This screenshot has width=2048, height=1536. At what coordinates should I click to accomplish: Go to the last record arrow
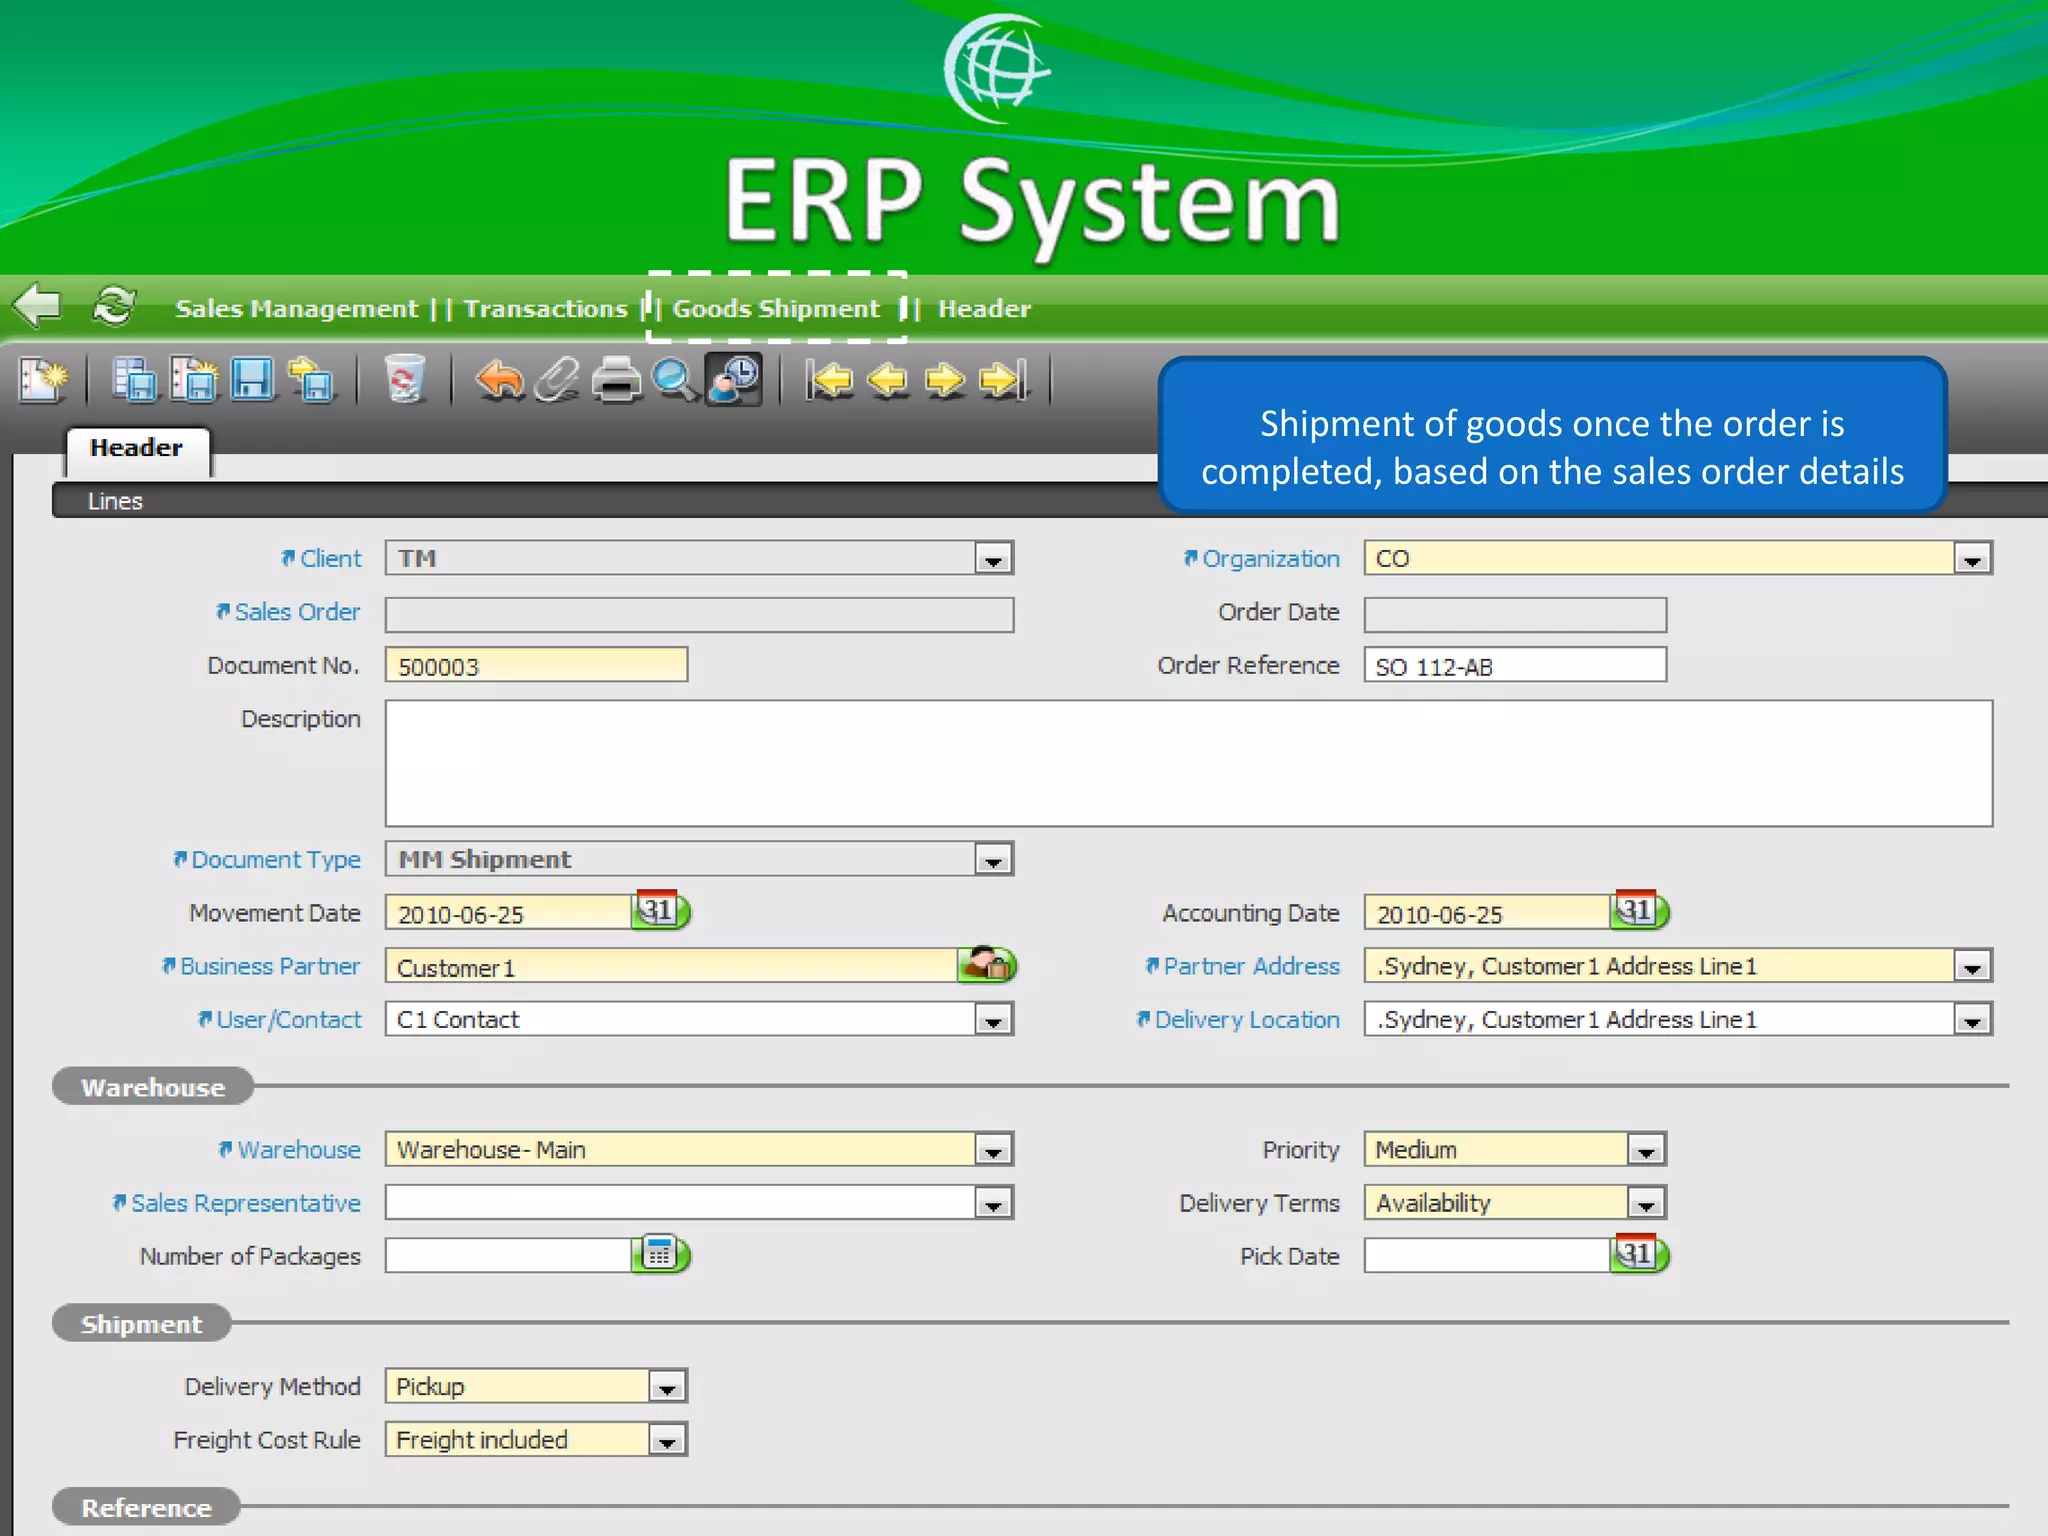pos(1003,380)
